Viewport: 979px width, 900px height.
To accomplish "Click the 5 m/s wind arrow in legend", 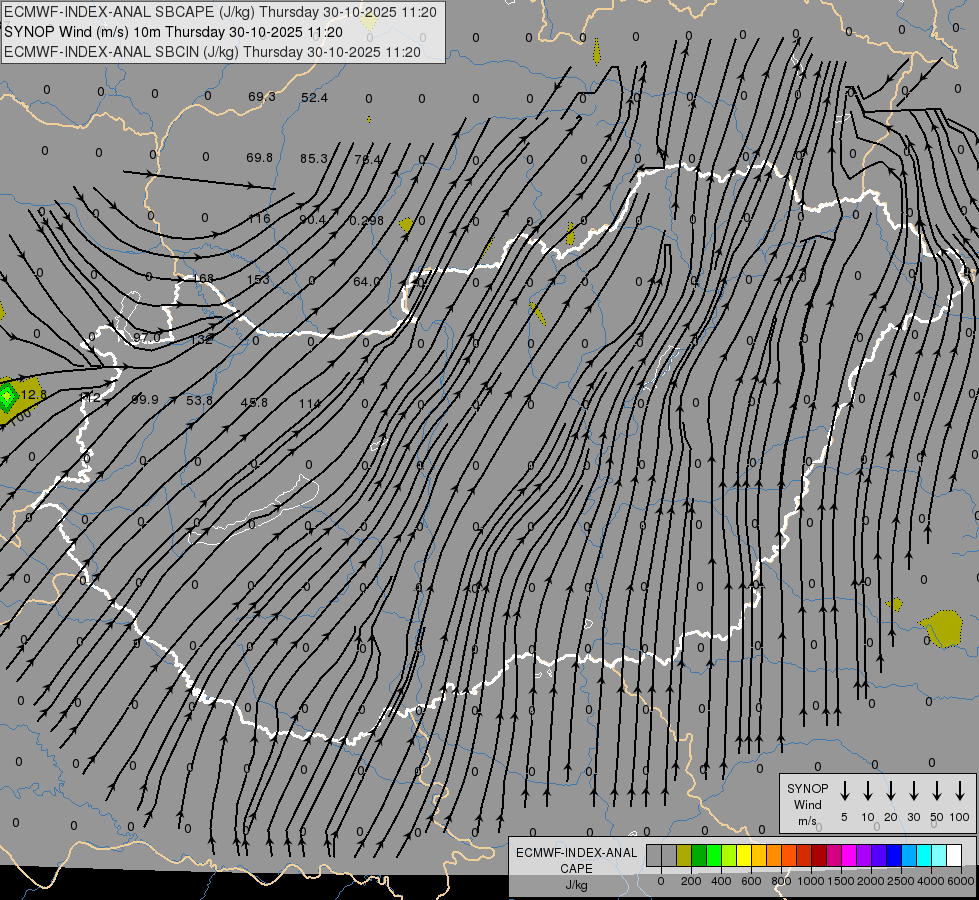I will (x=845, y=791).
